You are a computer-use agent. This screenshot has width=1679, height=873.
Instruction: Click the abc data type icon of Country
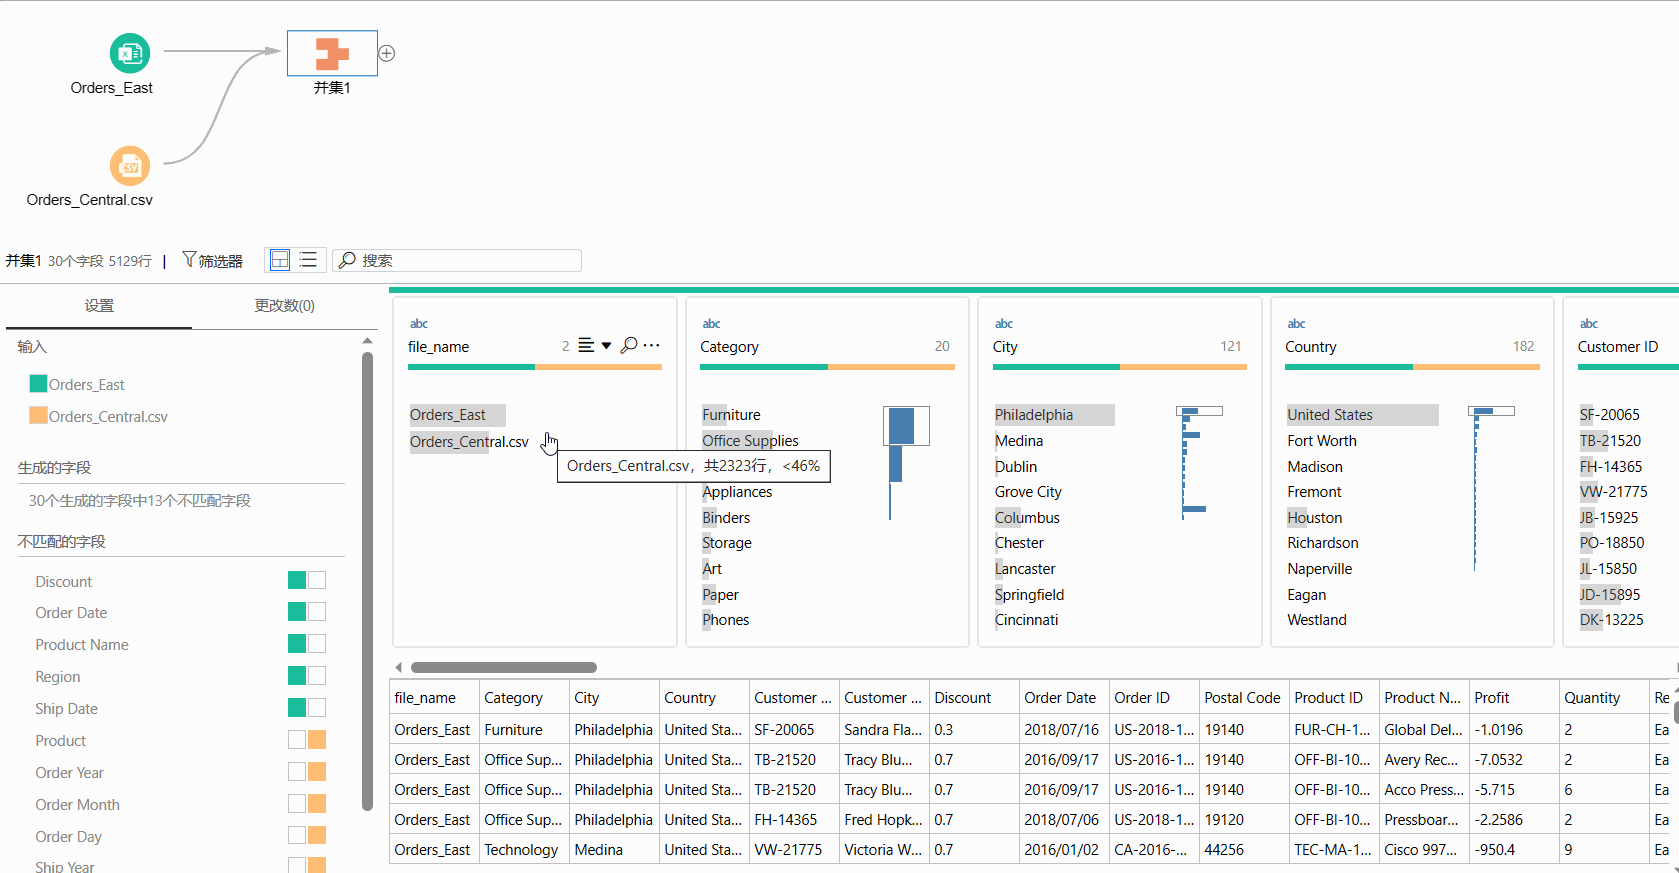click(x=1296, y=324)
